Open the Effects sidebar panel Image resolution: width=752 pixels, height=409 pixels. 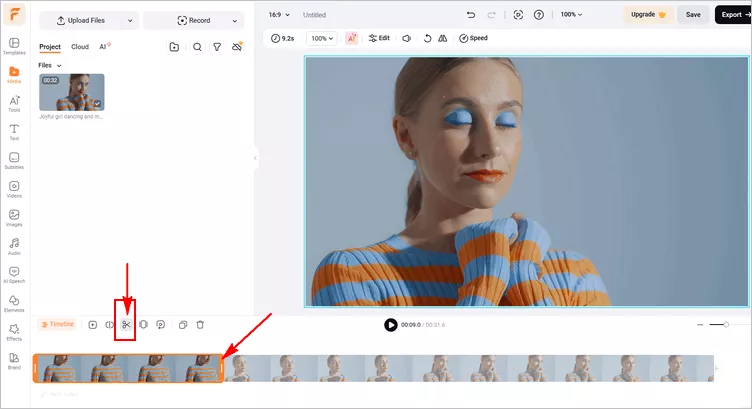click(14, 332)
